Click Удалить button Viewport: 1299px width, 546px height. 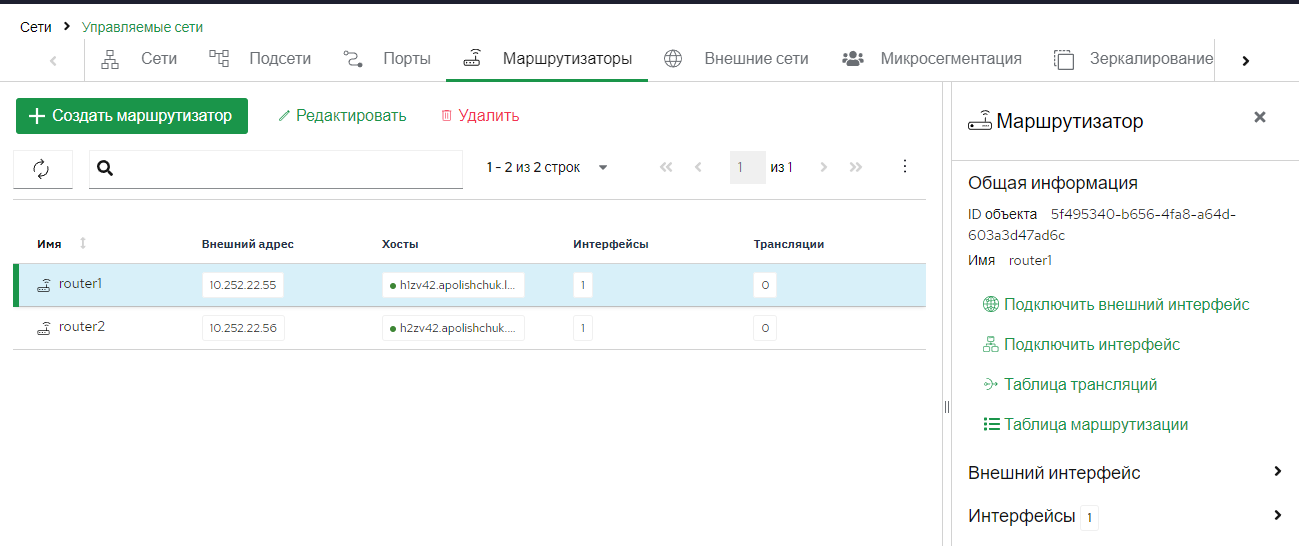click(x=480, y=116)
